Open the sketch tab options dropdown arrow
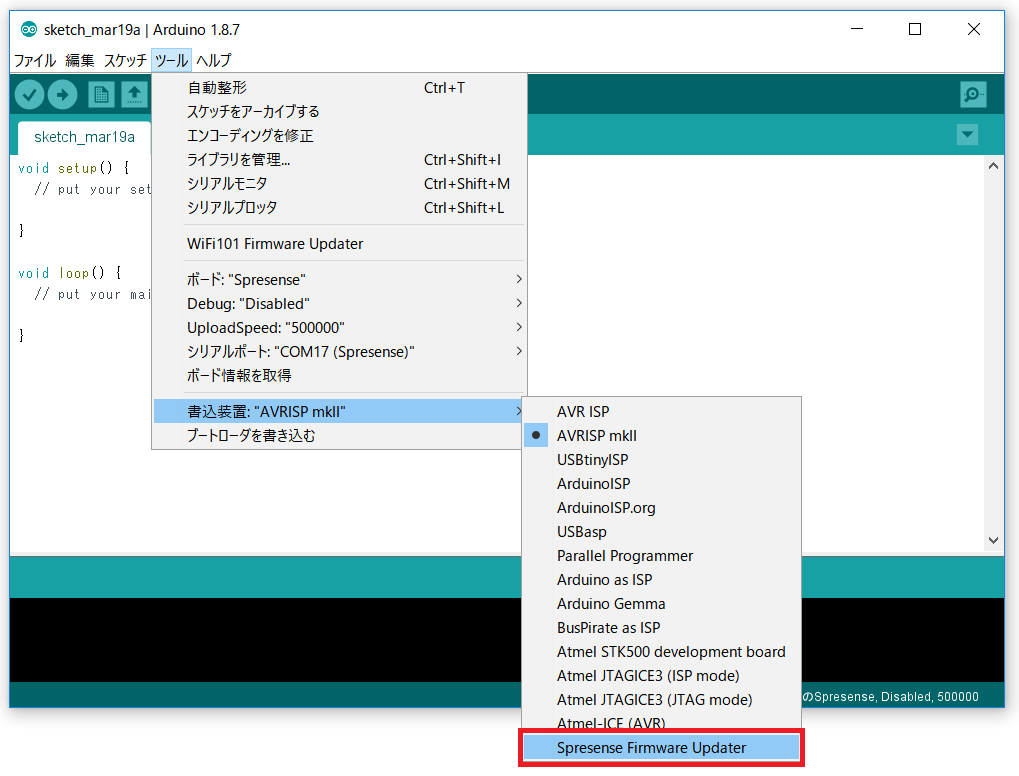This screenshot has height=776, width=1019. click(966, 134)
